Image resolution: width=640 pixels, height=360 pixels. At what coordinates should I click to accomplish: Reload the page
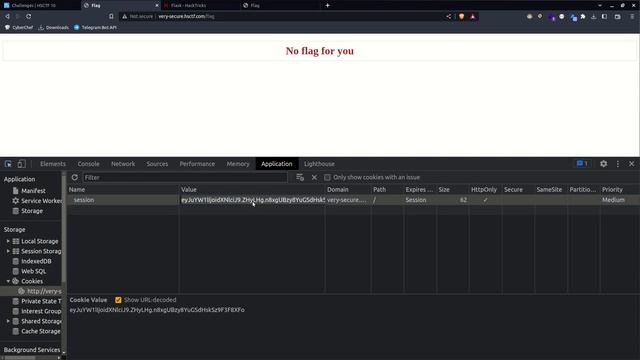coord(29,16)
